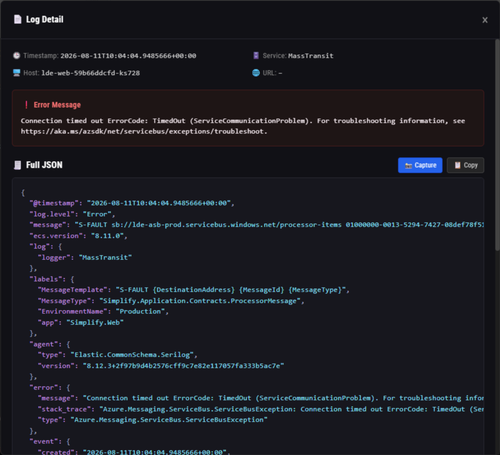Image resolution: width=500 pixels, height=455 pixels.
Task: Click the Host computer icon
Action: [17, 73]
